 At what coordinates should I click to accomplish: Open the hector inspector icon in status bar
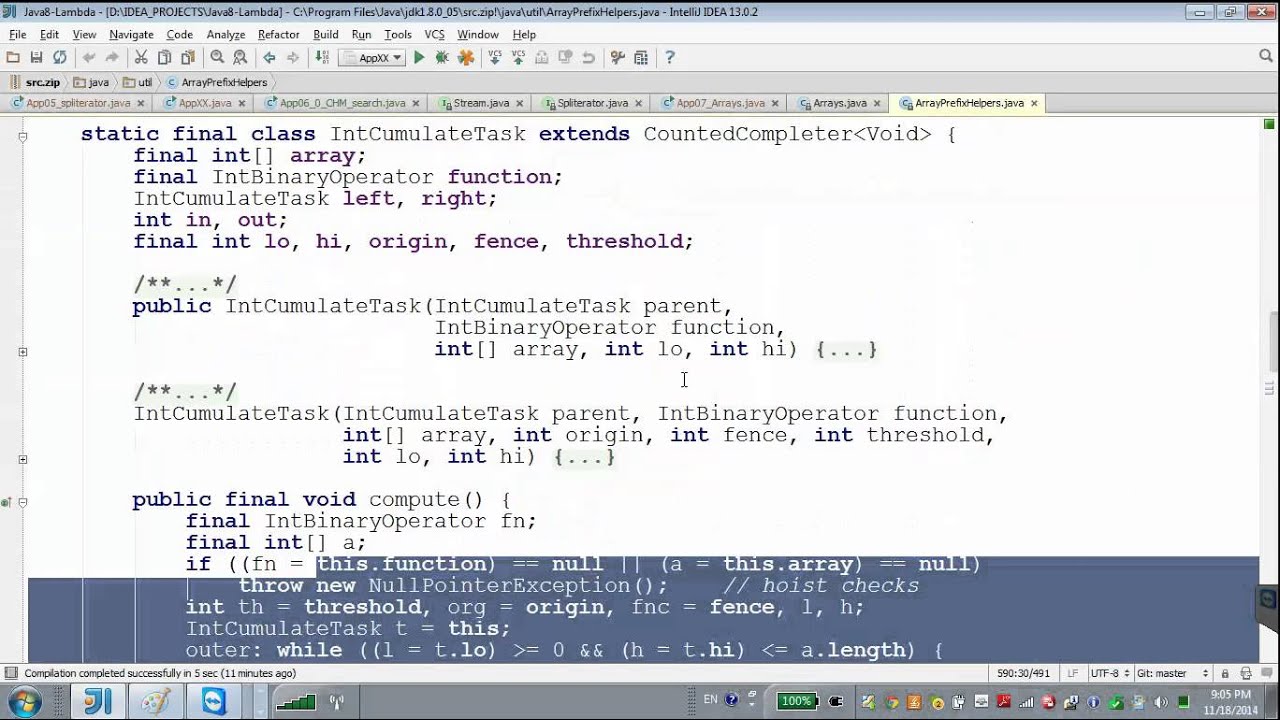point(1246,673)
